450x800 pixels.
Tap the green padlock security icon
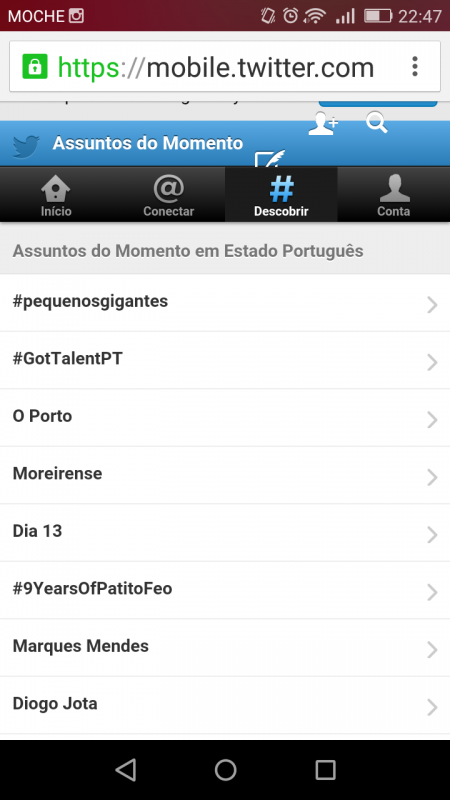click(35, 66)
